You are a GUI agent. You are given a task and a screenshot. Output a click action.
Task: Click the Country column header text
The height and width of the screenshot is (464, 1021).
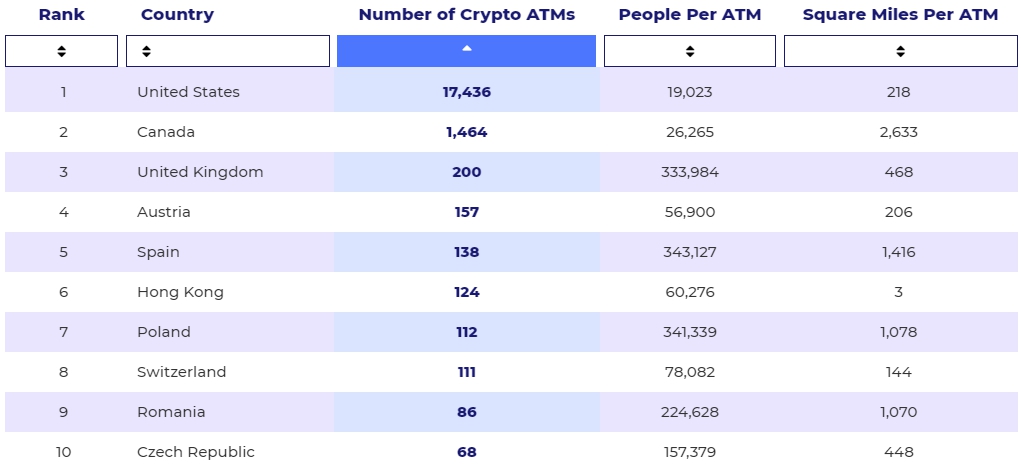[x=177, y=15]
